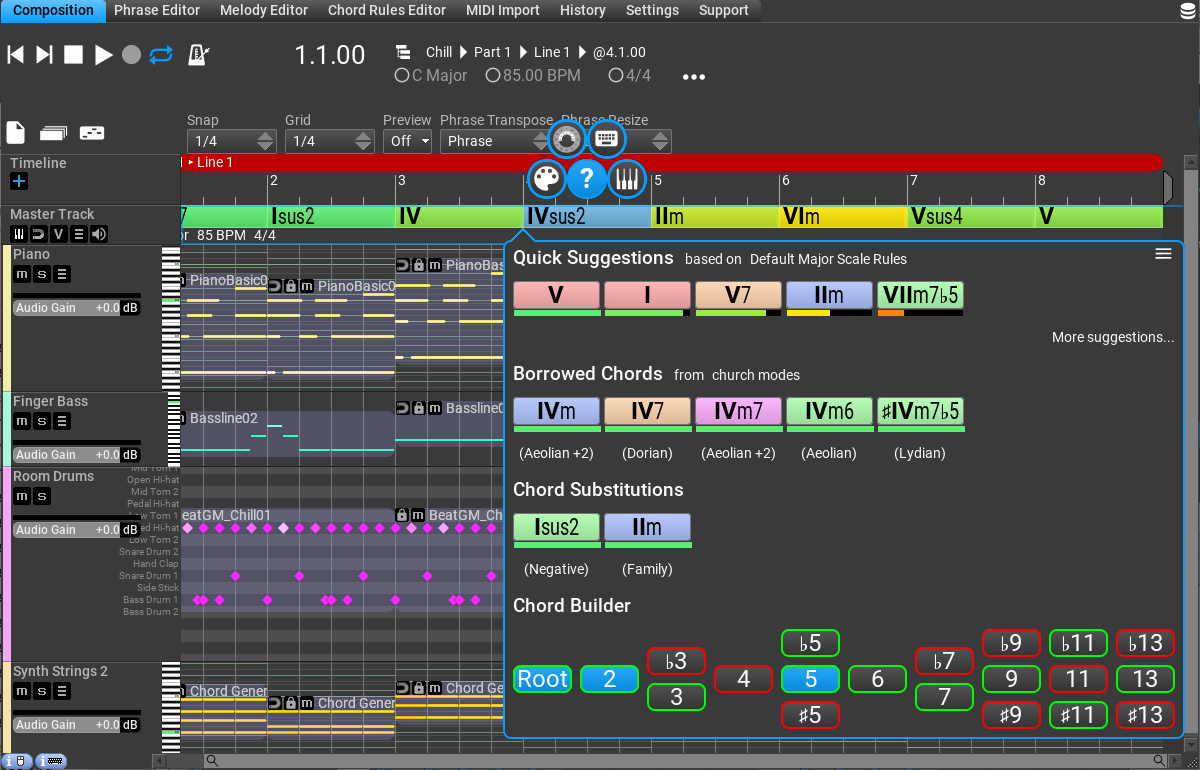1200x770 pixels.
Task: Open the Phrase Transpose dropdown
Action: pos(495,141)
